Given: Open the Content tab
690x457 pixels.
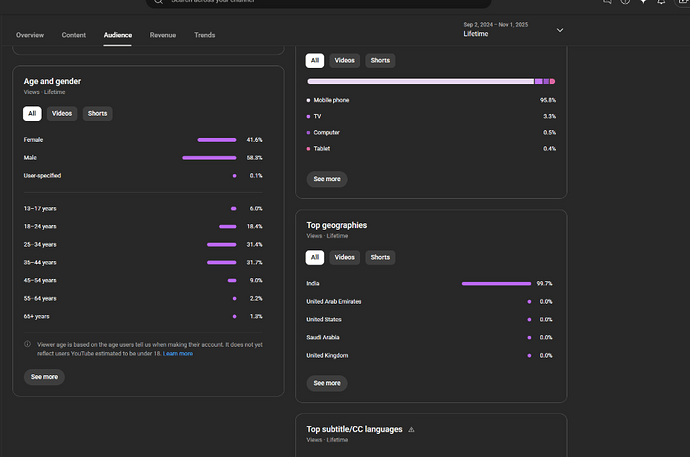Looking at the screenshot, I should (74, 35).
